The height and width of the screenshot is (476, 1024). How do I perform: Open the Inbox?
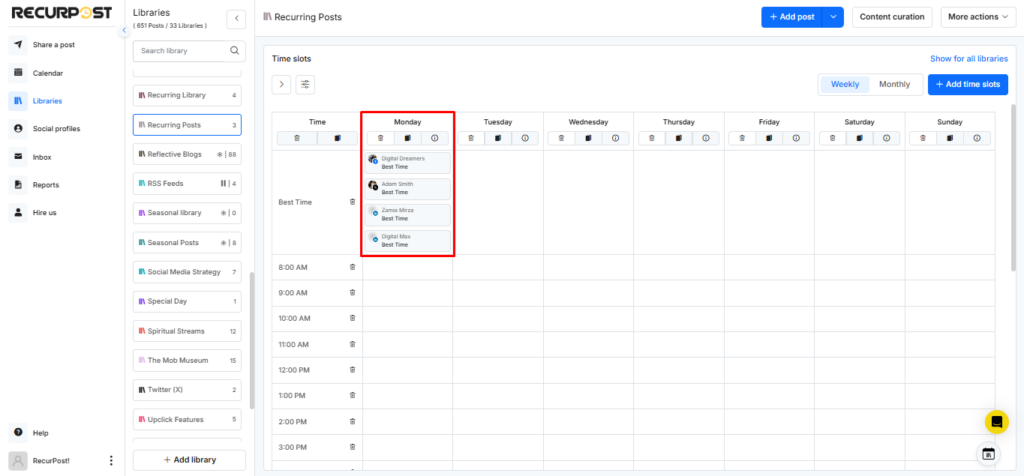[x=42, y=157]
